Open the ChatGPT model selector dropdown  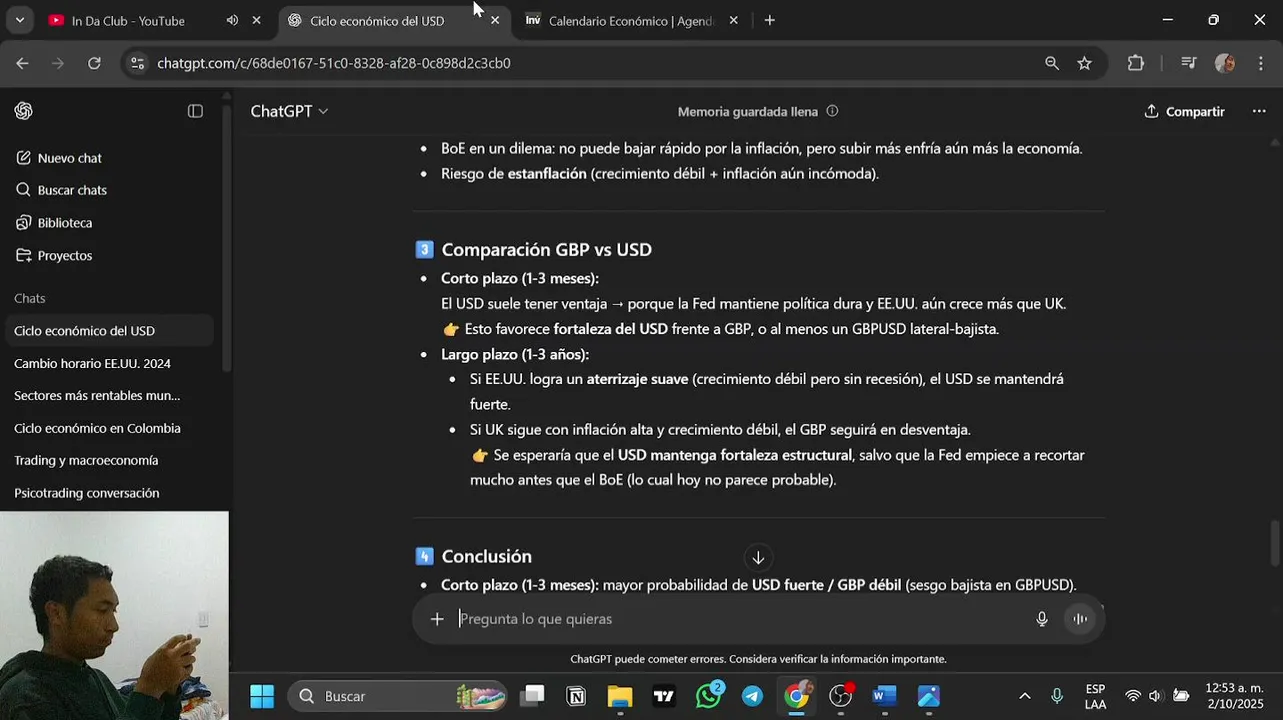pos(289,111)
